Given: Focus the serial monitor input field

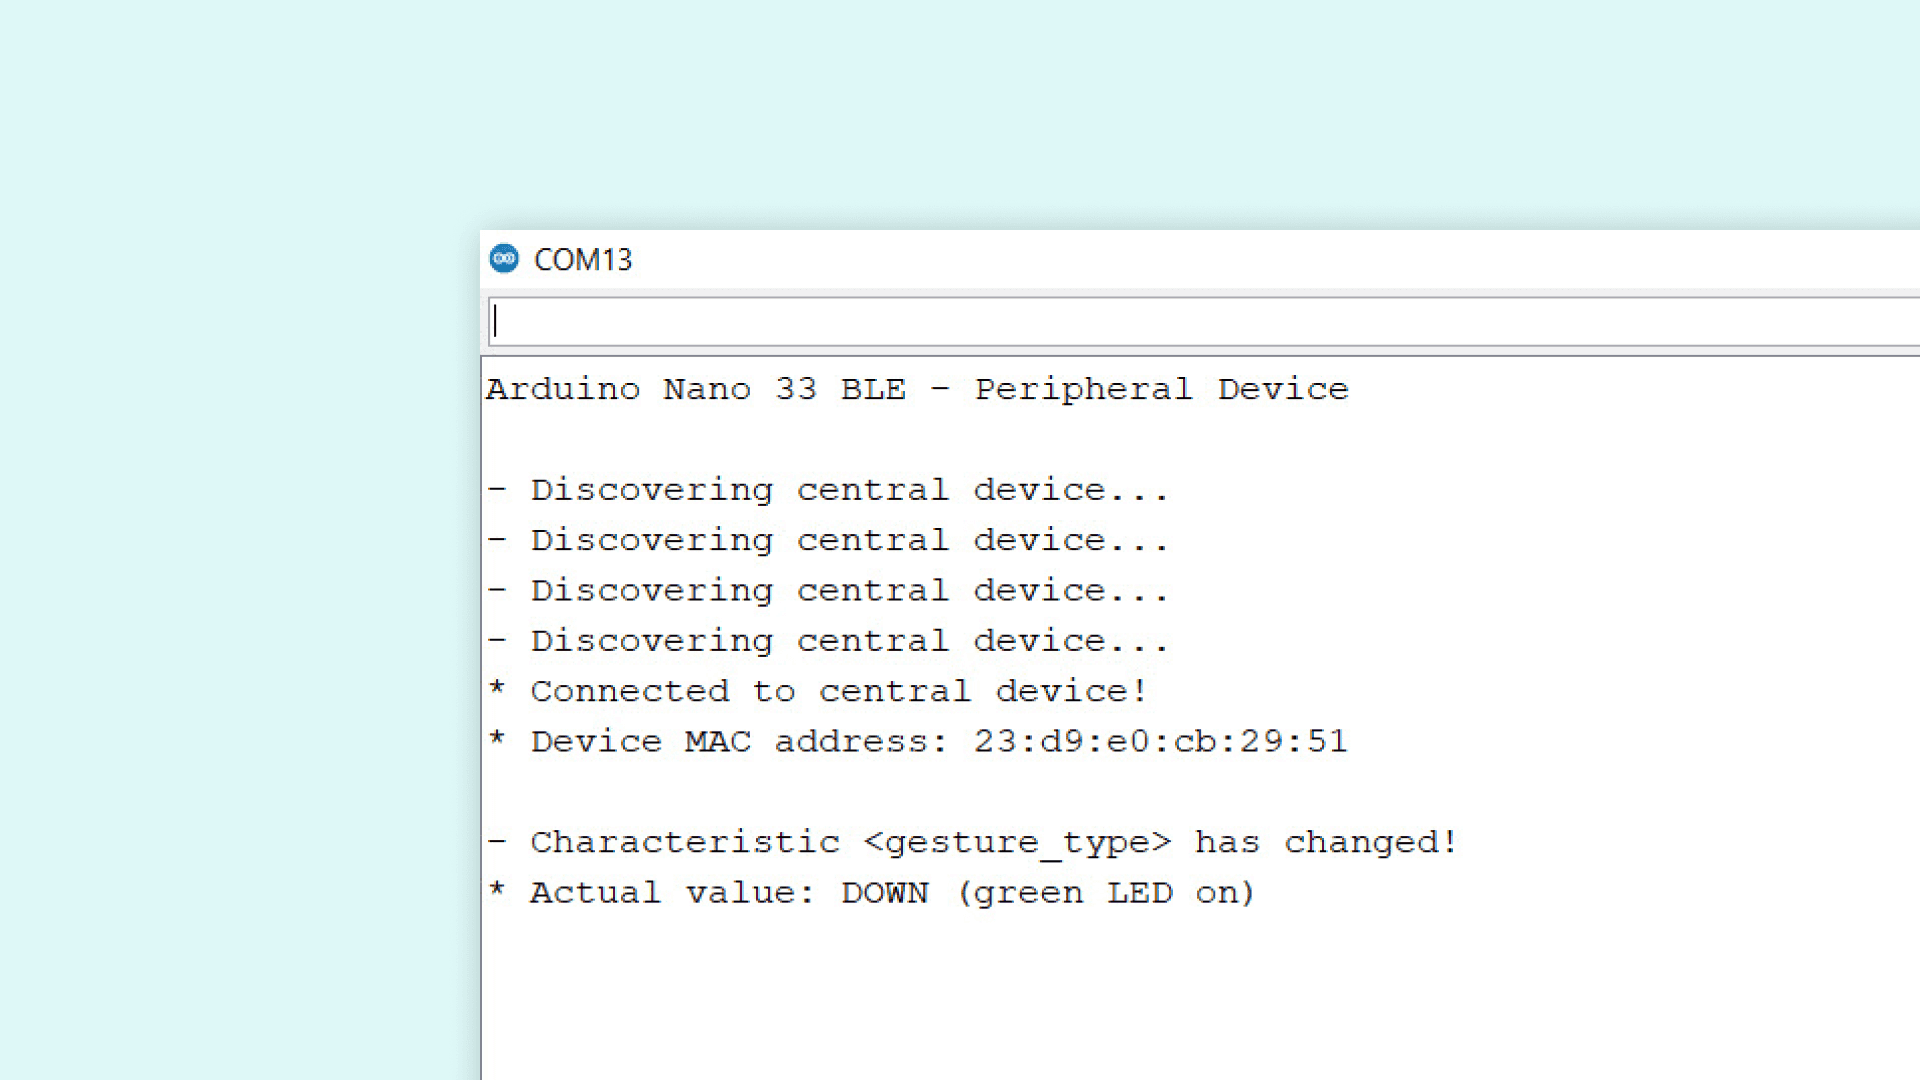Looking at the screenshot, I should 1200,322.
